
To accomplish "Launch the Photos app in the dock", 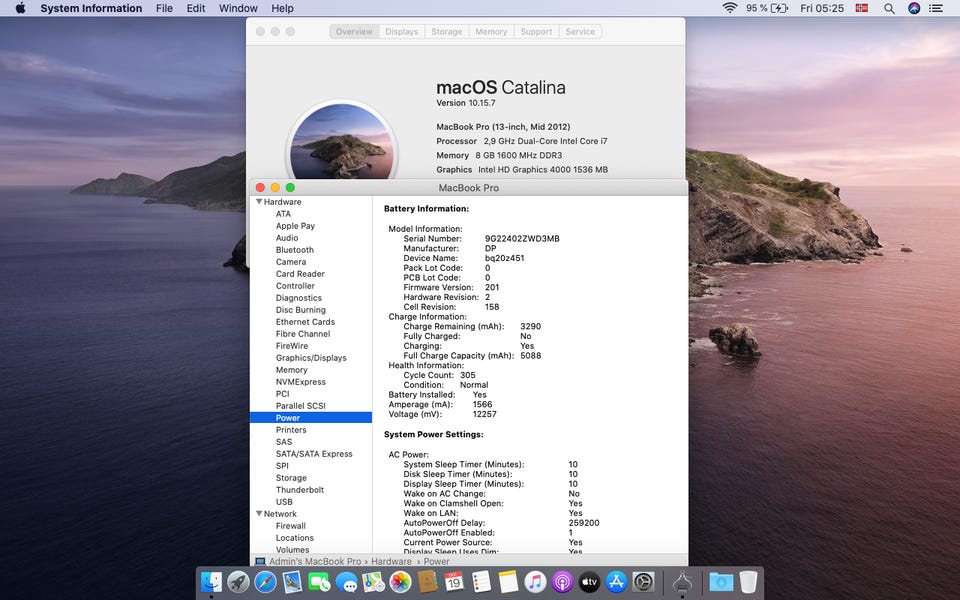I will (400, 581).
